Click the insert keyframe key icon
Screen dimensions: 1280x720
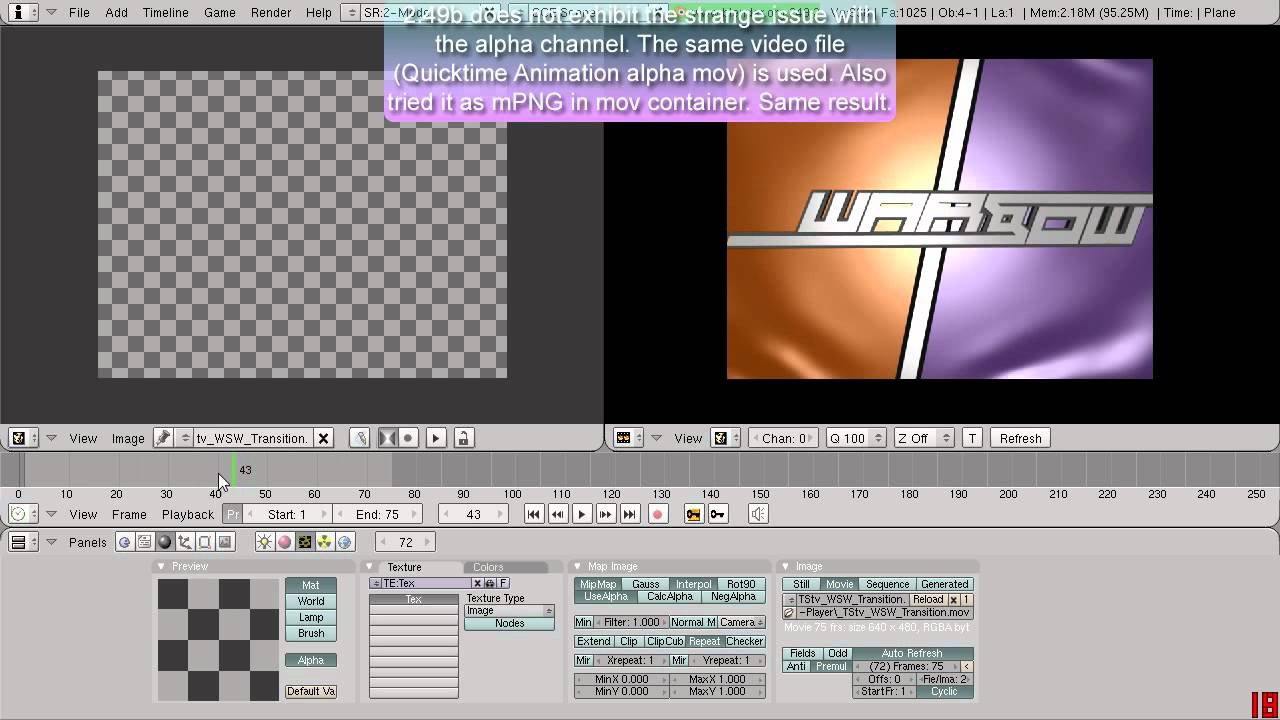pyautogui.click(x=693, y=514)
